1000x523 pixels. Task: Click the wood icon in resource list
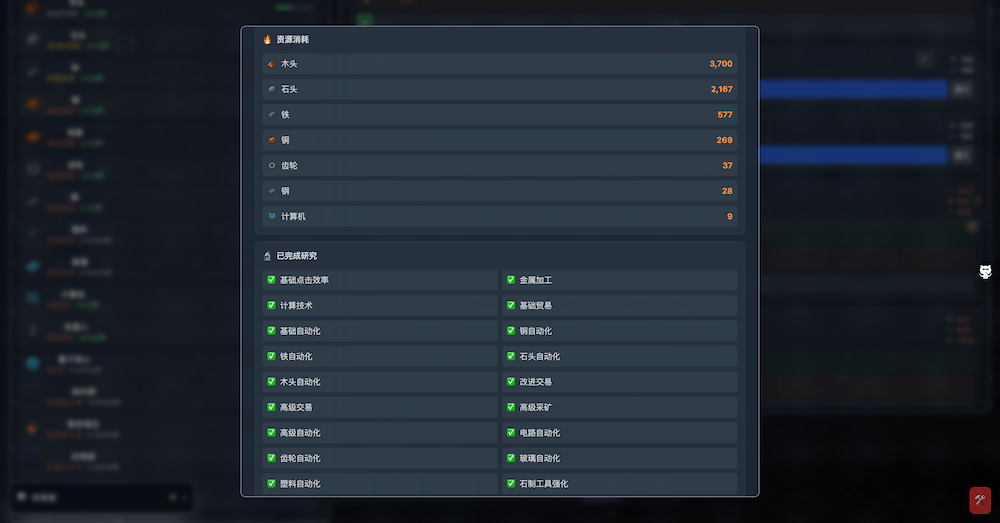click(271, 64)
